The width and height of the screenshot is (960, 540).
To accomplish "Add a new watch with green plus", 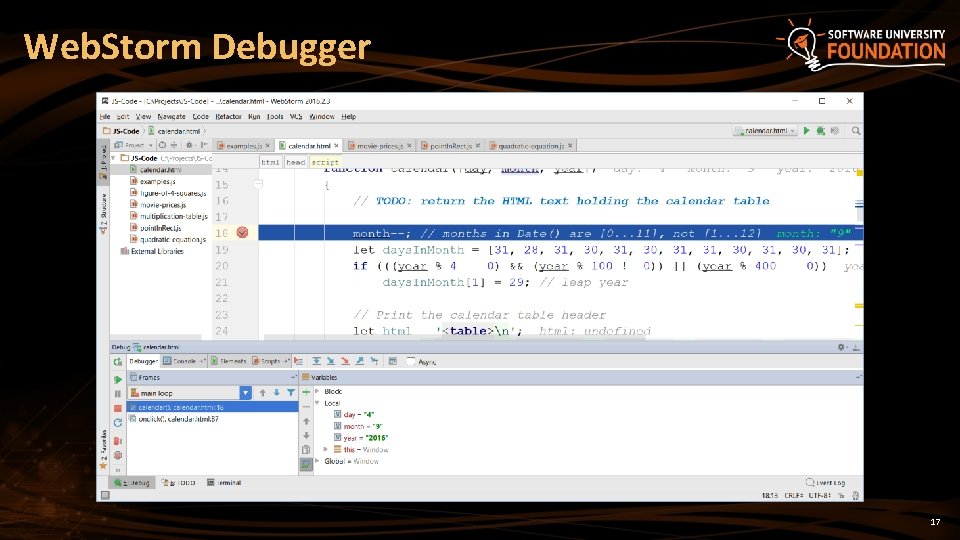I will (x=306, y=392).
